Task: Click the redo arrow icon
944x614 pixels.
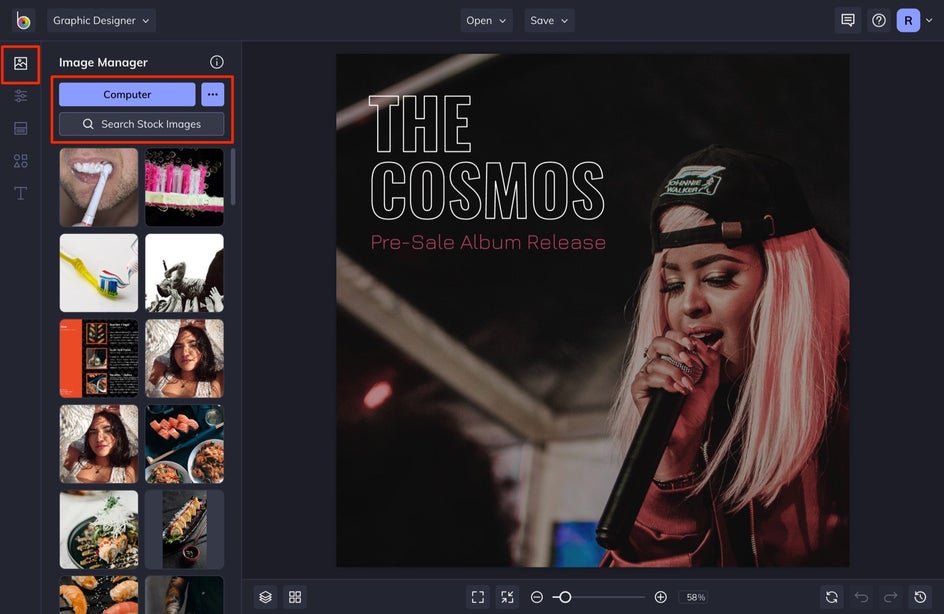Action: [x=890, y=597]
